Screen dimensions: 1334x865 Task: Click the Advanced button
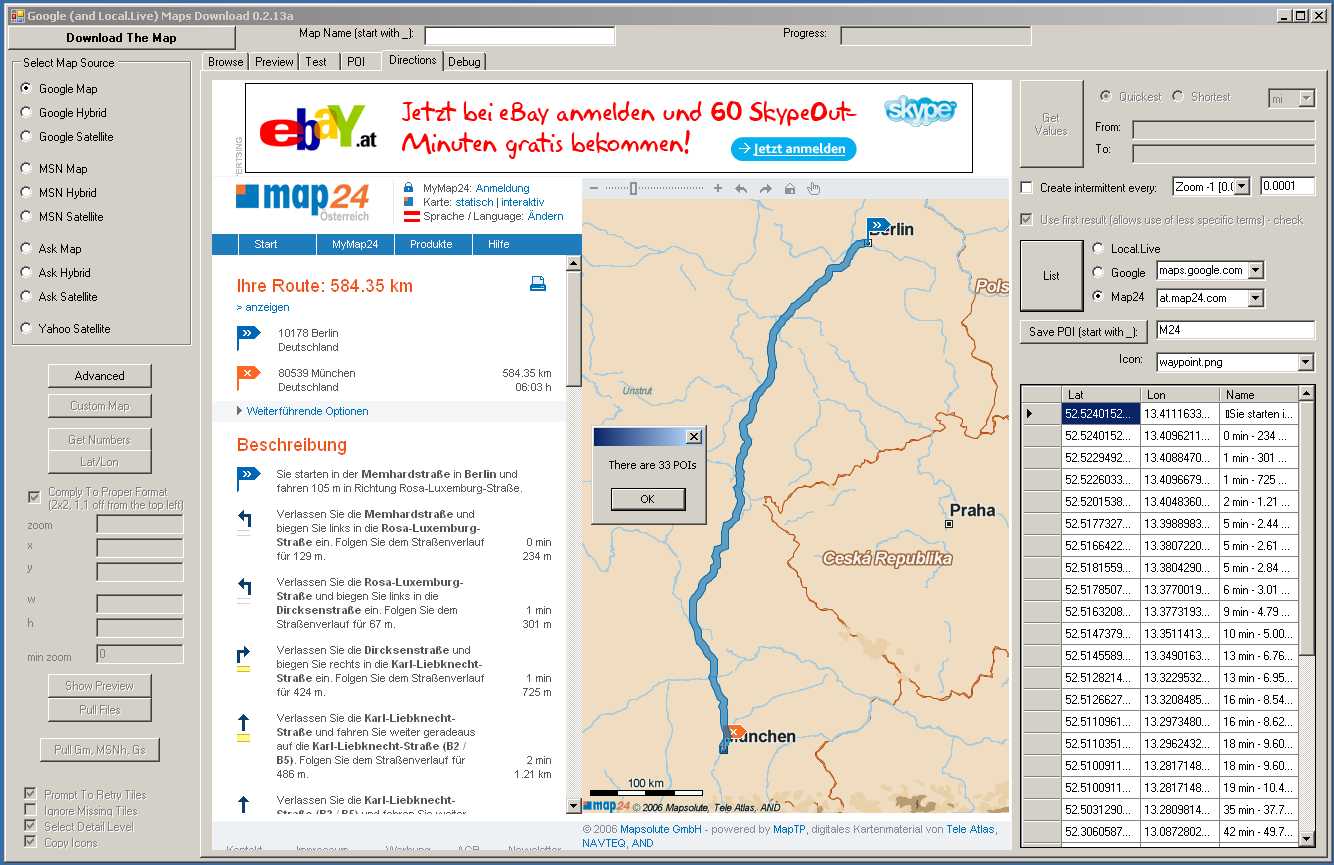coord(99,376)
